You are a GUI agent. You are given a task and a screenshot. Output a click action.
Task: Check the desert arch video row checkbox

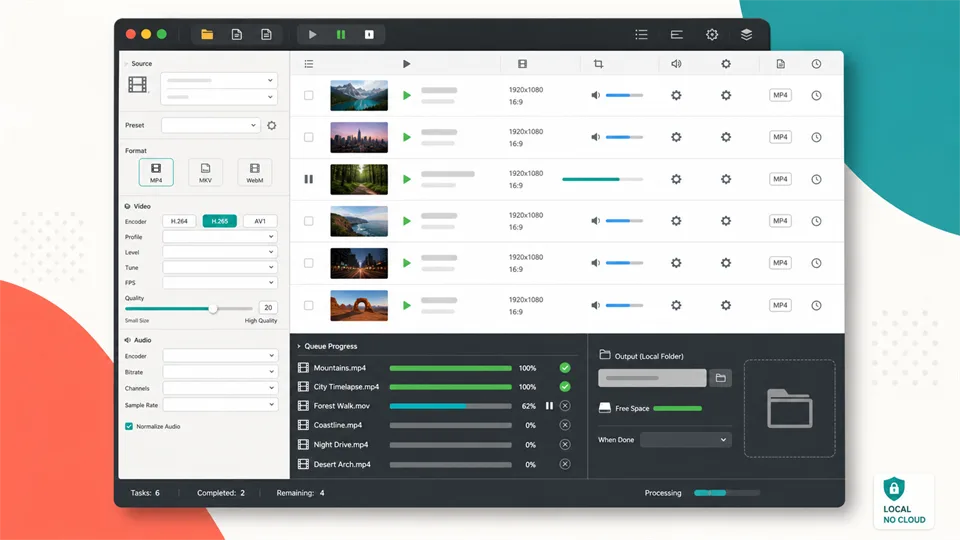pos(309,305)
